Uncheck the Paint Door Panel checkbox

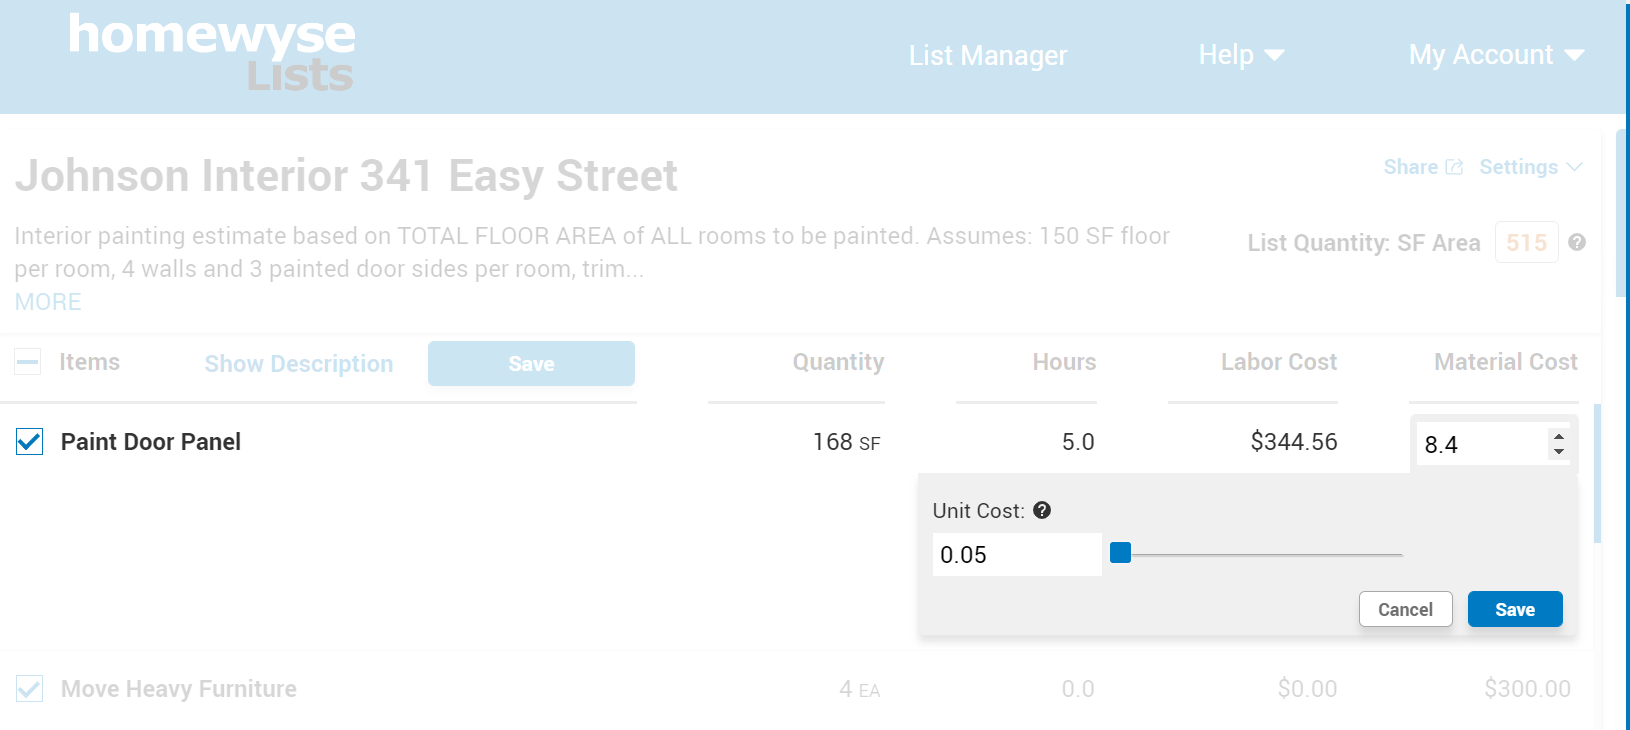30,441
